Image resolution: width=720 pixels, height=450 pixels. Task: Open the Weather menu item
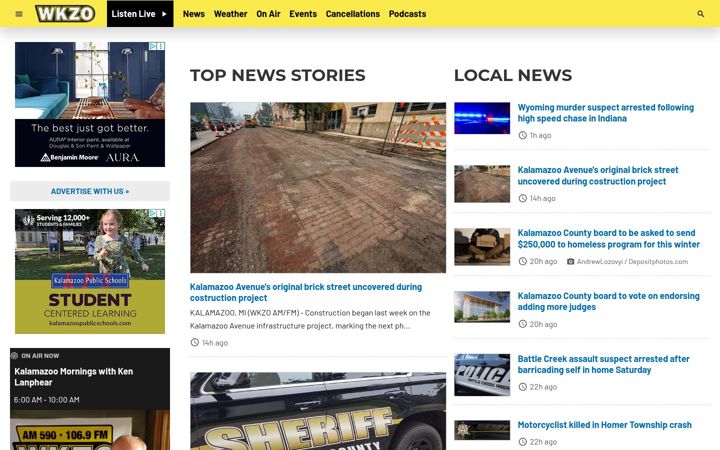point(231,14)
